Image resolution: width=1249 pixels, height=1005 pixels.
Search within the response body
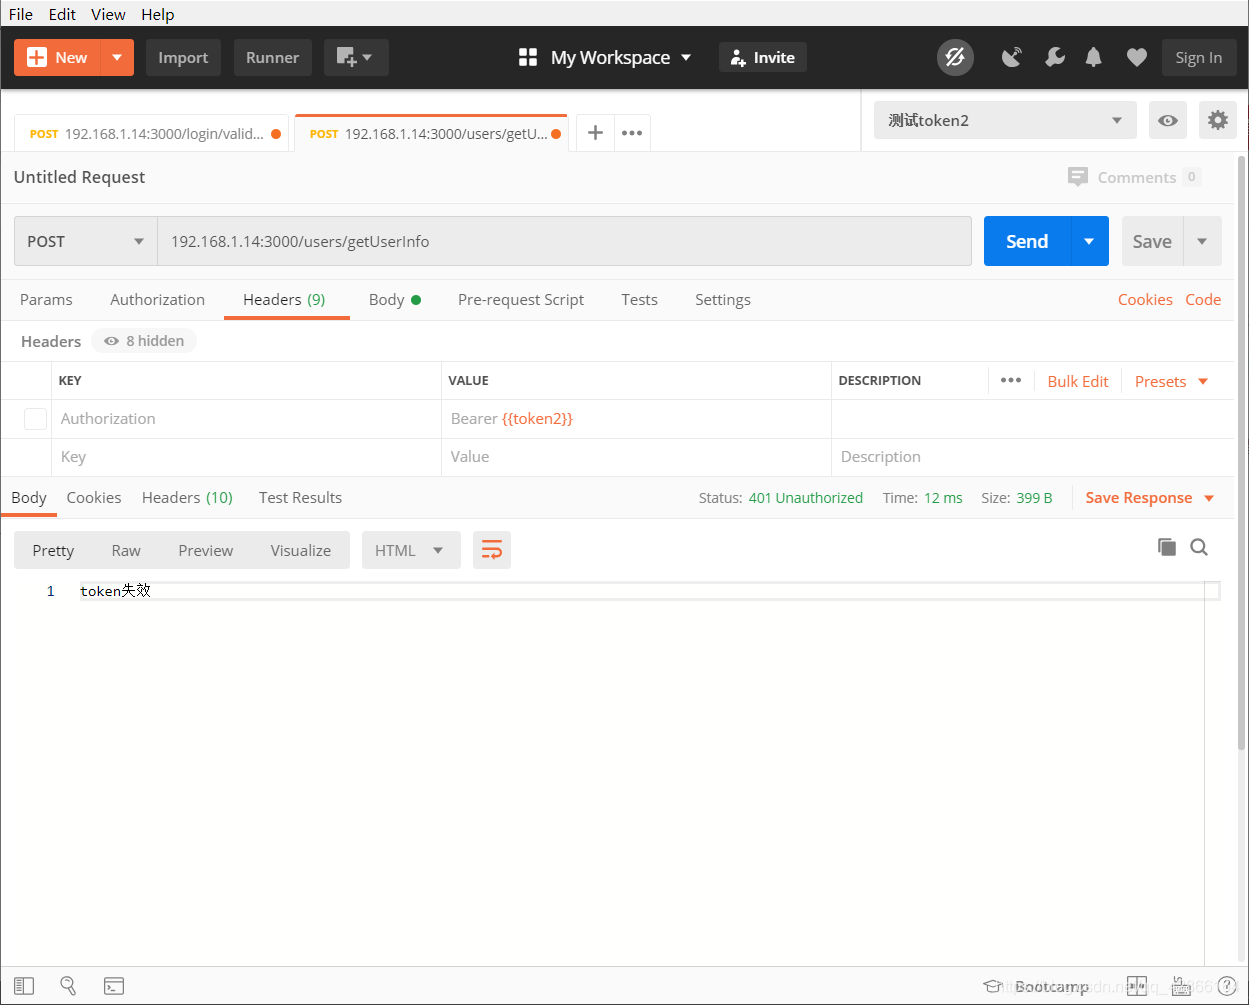[1199, 547]
